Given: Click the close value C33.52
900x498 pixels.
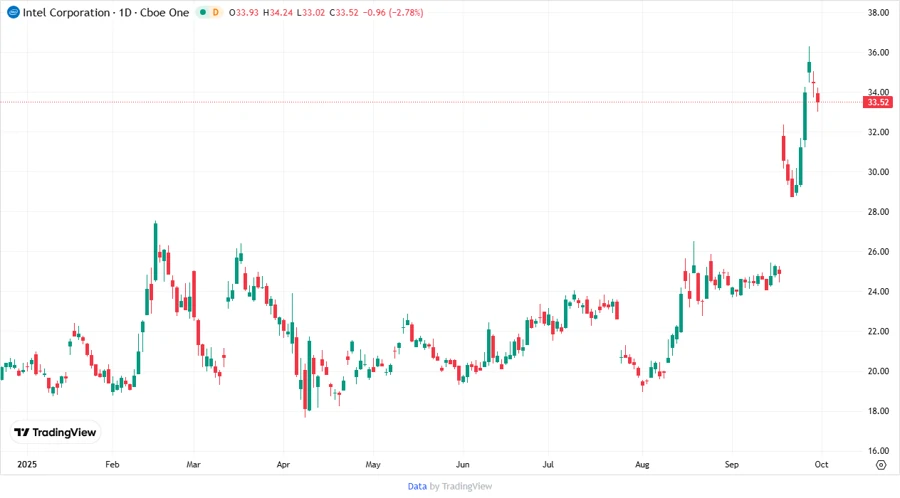Looking at the screenshot, I should 344,12.
